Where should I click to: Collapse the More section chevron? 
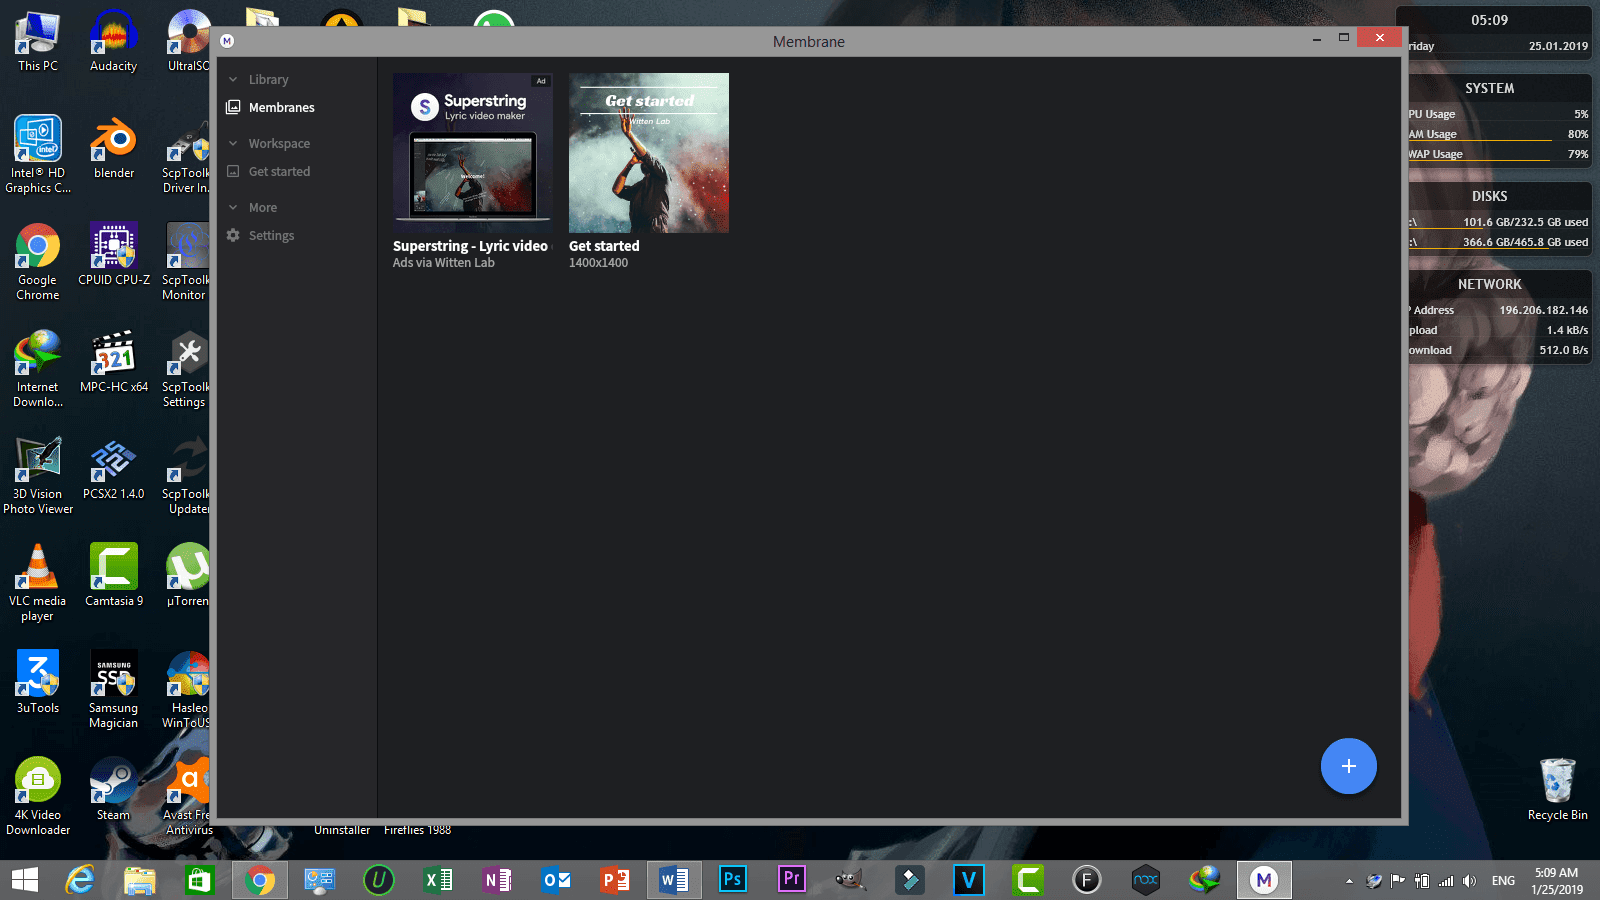[x=233, y=207]
